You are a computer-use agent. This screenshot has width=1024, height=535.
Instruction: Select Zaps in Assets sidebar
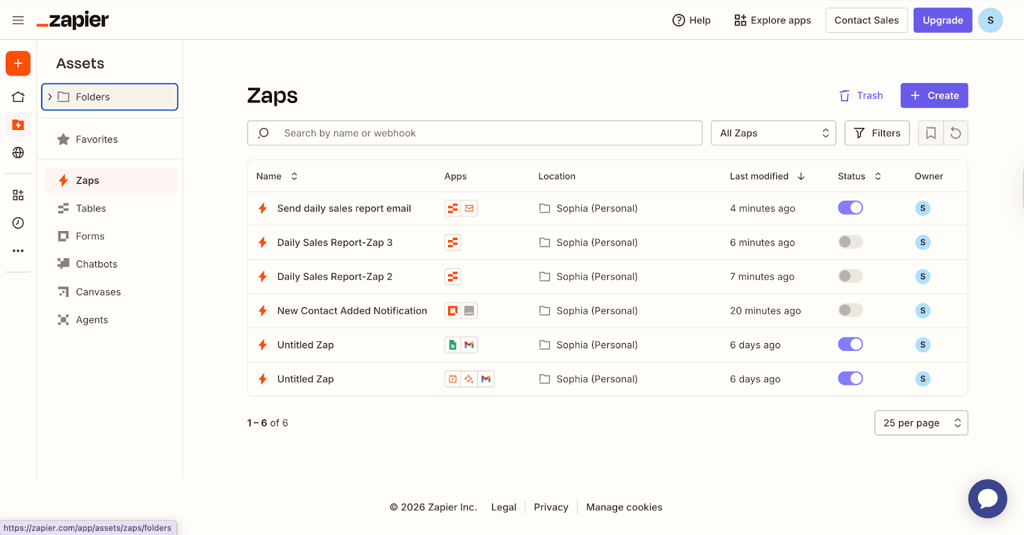click(110, 180)
